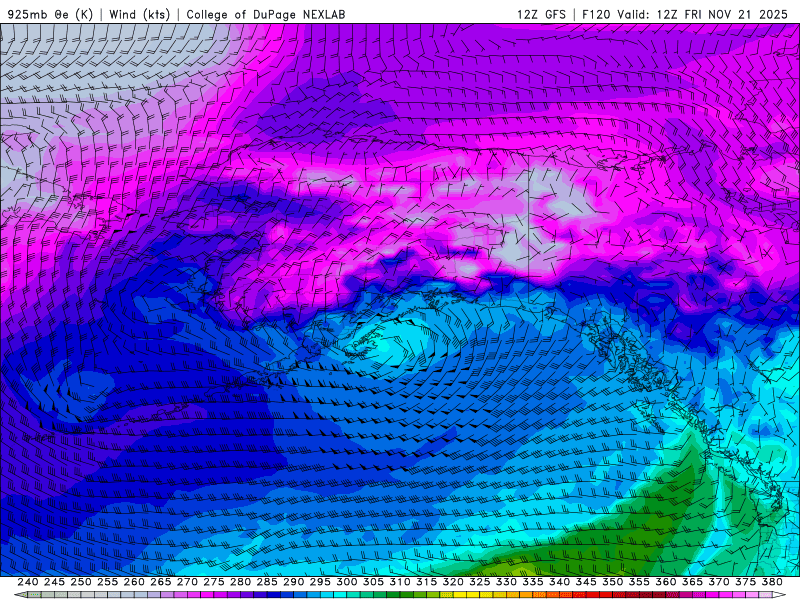
Task: Click the "12Z GFS" model run label
Action: 541,14
